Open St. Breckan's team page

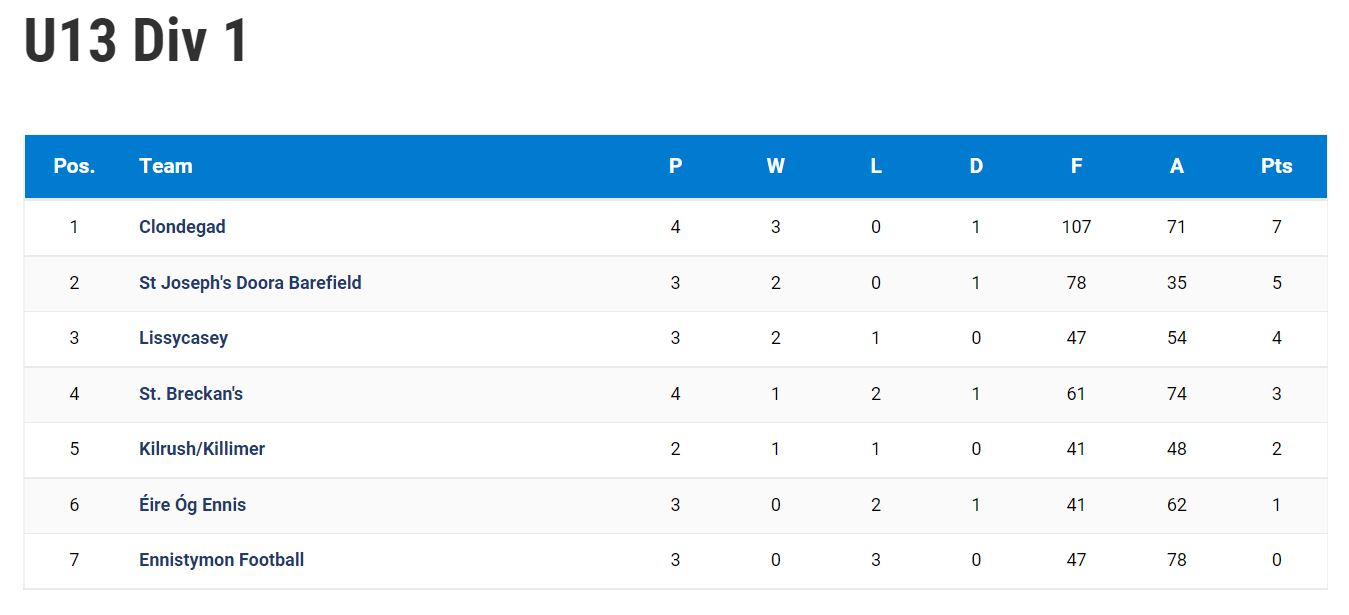tap(191, 394)
